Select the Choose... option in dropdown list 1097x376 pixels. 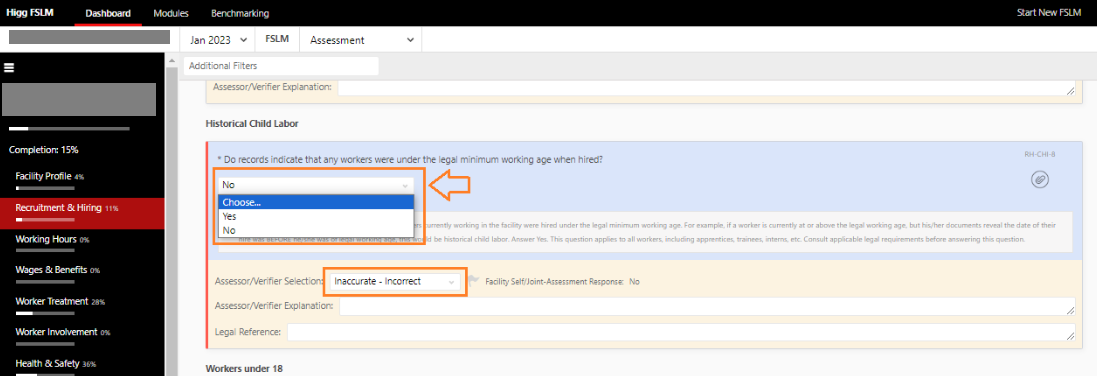pos(316,202)
